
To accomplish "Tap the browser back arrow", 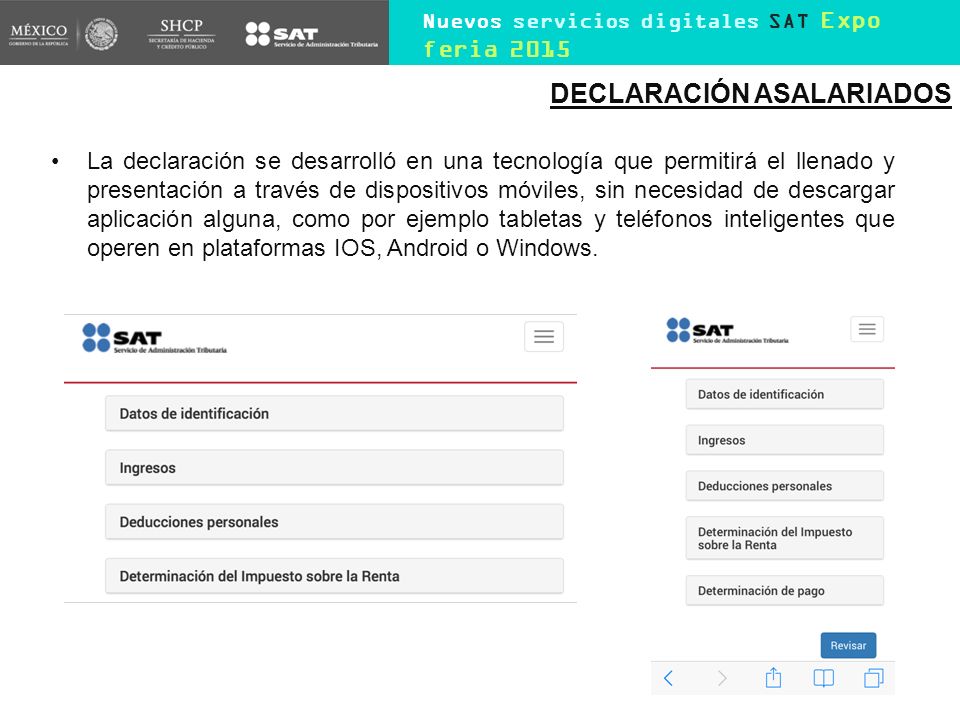I will (x=669, y=678).
